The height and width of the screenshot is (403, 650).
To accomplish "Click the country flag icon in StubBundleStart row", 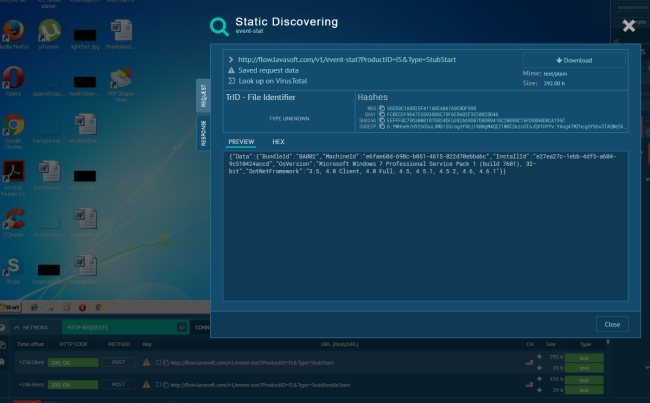I will point(529,385).
